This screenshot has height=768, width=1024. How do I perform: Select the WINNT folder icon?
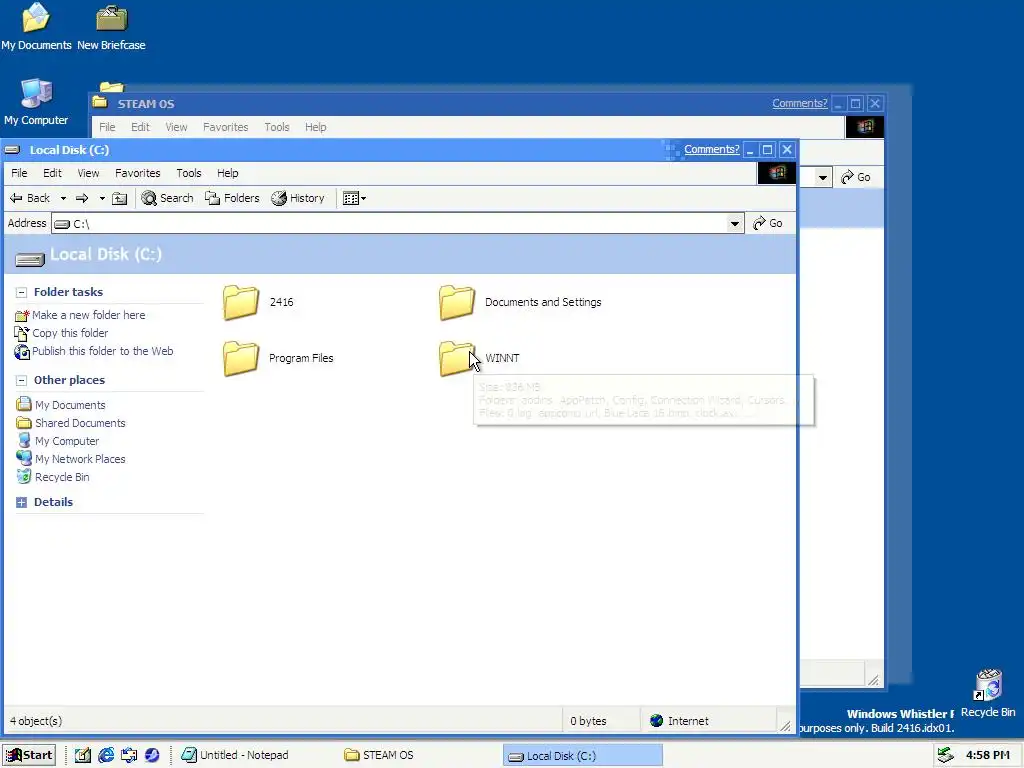pyautogui.click(x=456, y=359)
